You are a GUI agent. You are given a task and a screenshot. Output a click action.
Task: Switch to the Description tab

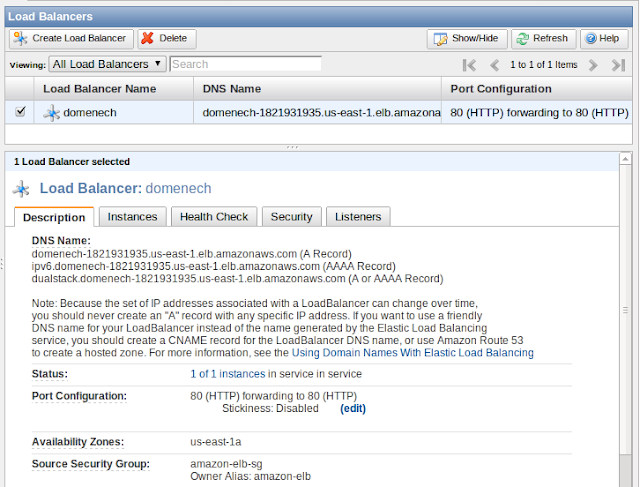pyautogui.click(x=54, y=217)
